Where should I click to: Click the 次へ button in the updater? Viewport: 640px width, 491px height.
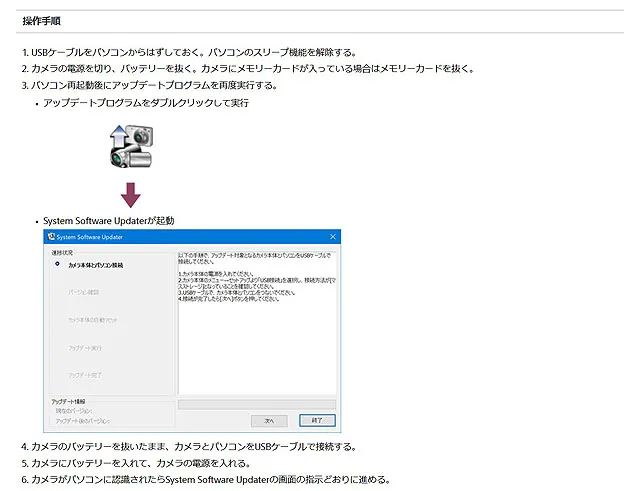[269, 420]
